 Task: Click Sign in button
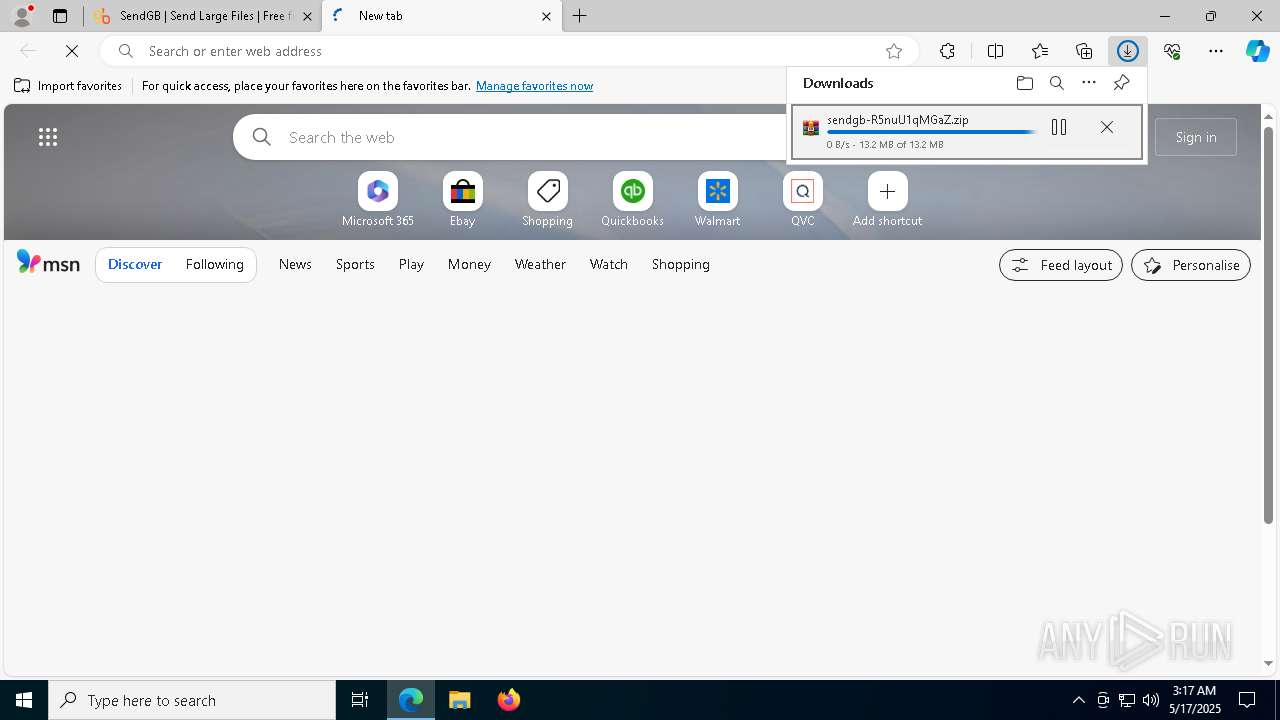[1196, 137]
